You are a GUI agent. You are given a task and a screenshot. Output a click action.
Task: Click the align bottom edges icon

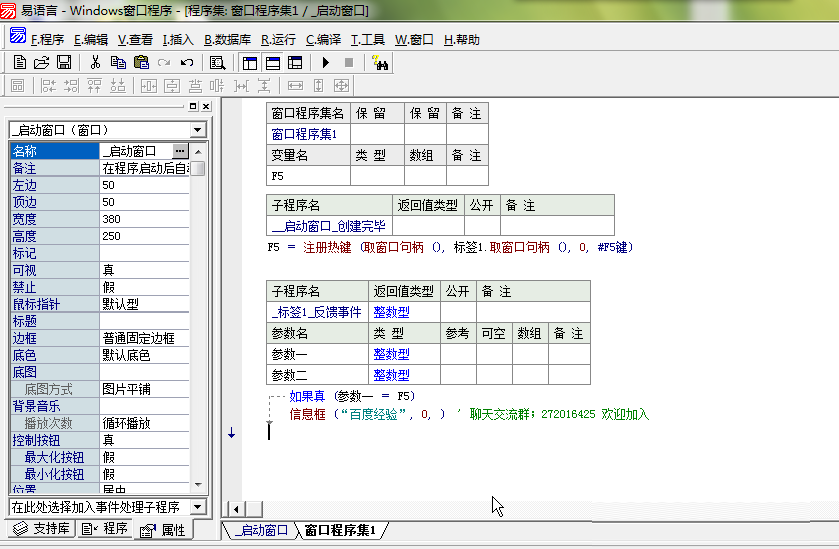(118, 86)
